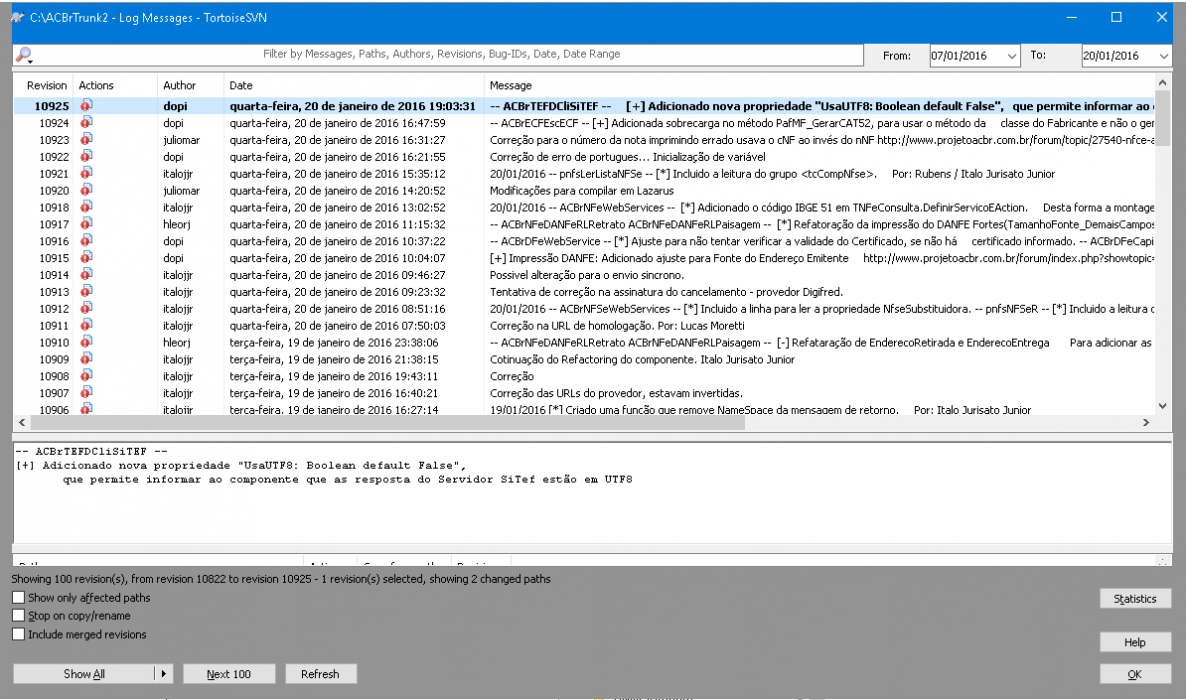Select the row 'Possivel alteração para o envio sincrono.'
This screenshot has height=700, width=1186.
click(584, 275)
